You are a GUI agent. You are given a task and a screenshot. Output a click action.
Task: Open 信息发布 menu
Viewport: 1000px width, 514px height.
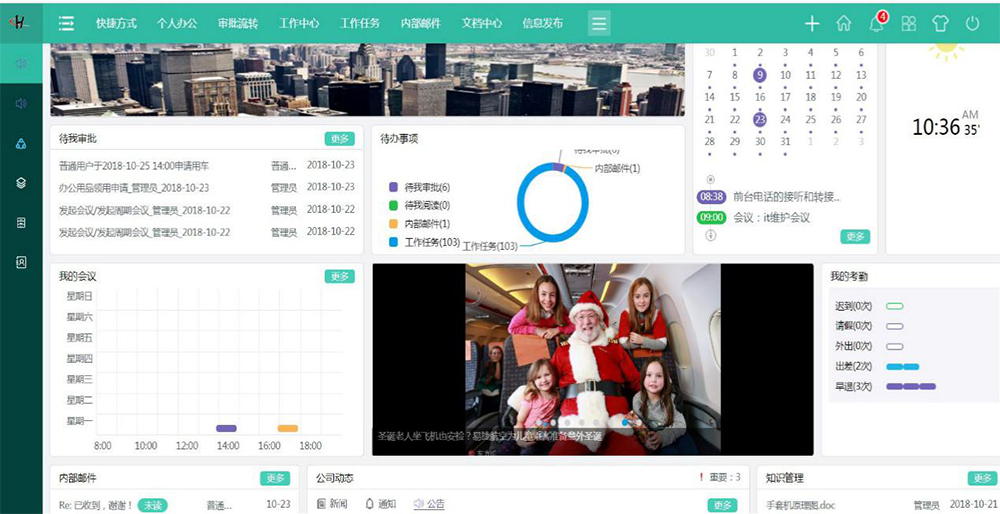pyautogui.click(x=543, y=24)
